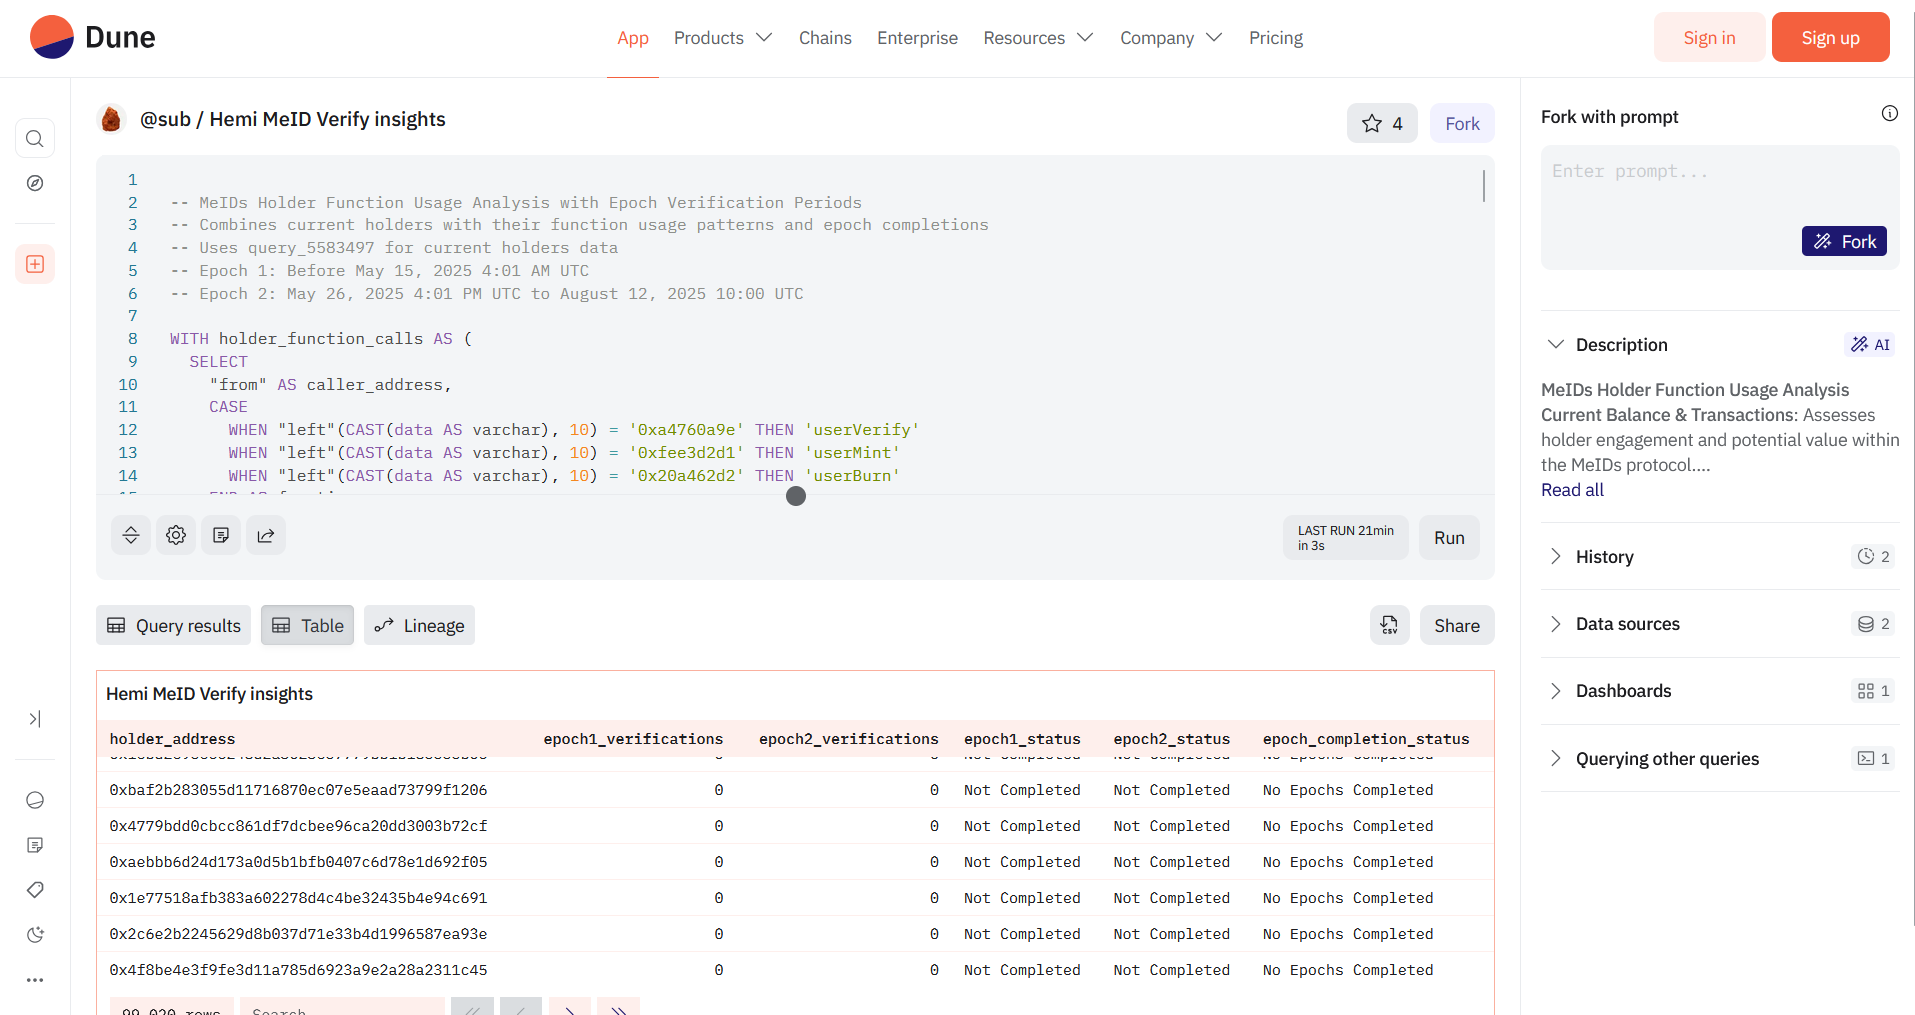Click the epoch2_verifications column header
The image size is (1915, 1015).
coord(849,739)
